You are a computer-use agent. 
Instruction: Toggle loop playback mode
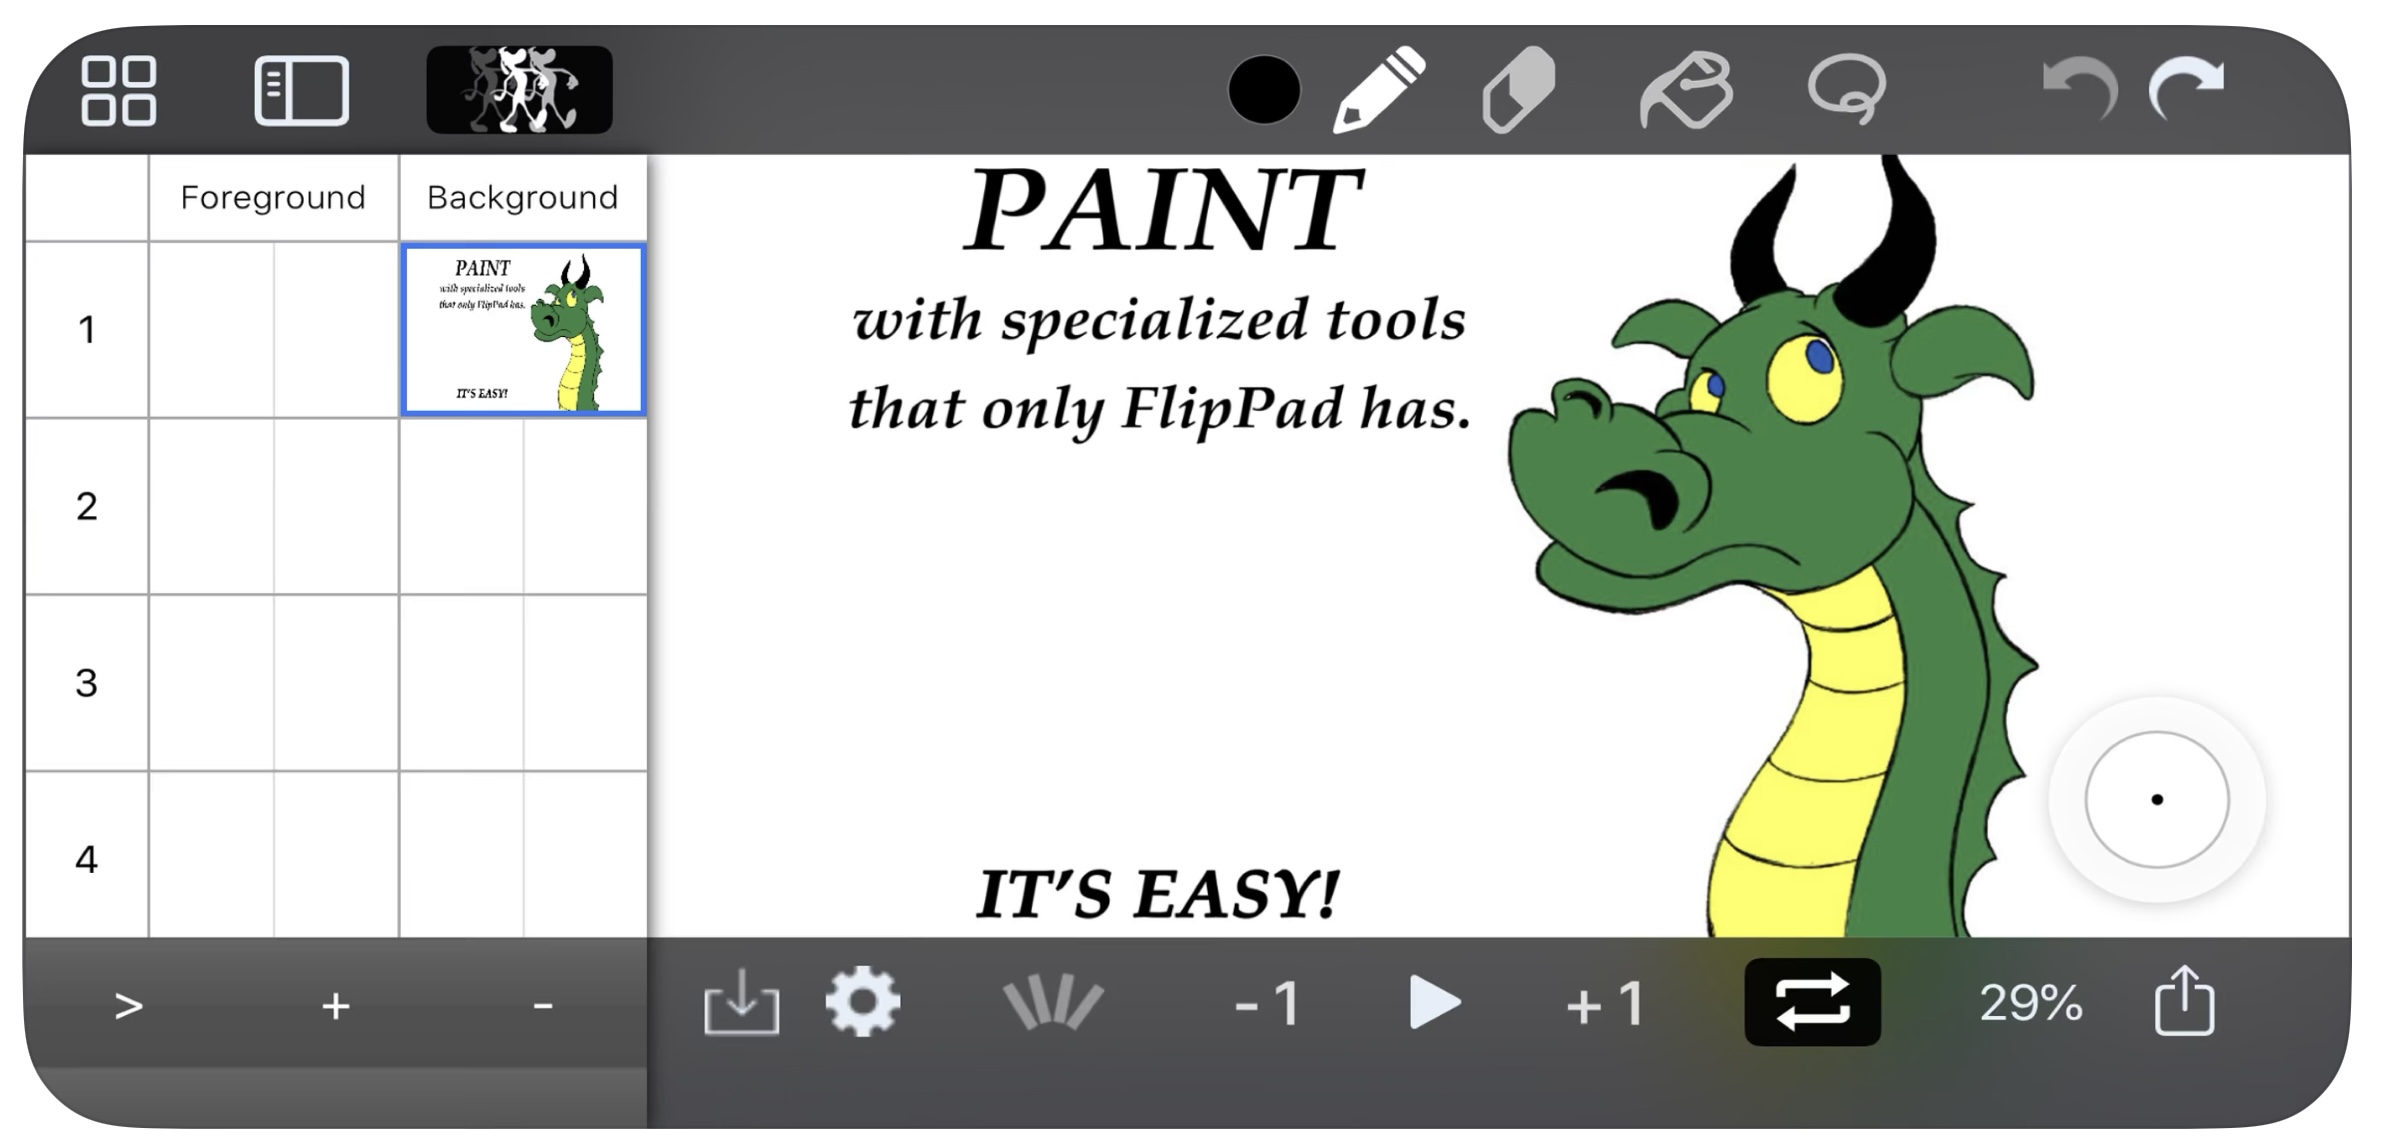[x=1811, y=1002]
